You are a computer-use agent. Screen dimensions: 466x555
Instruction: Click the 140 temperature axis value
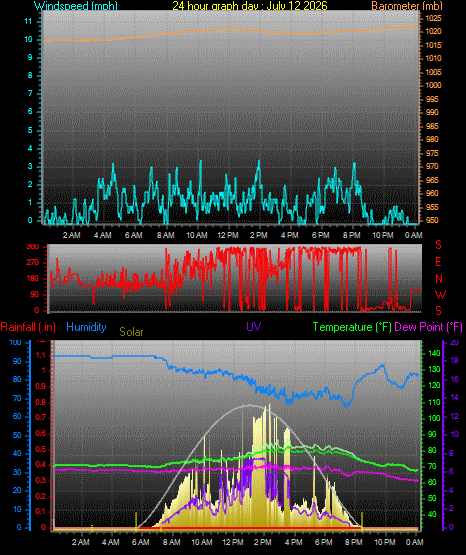(434, 353)
